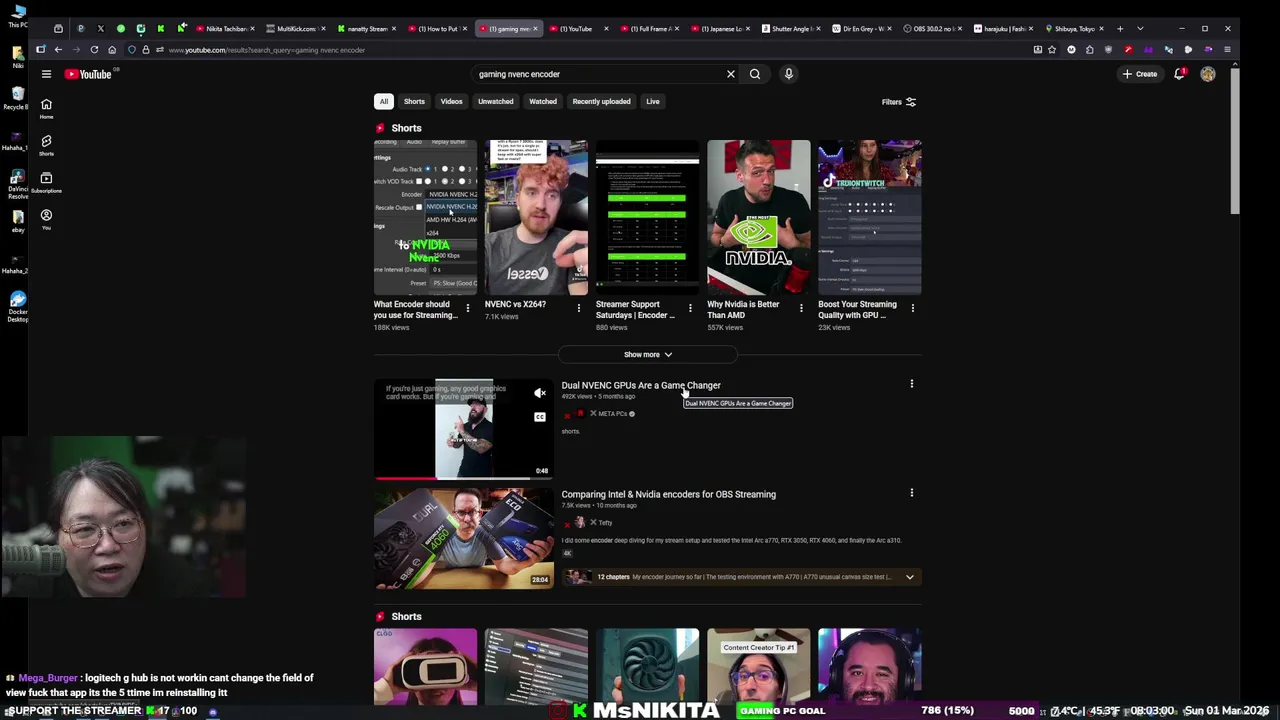Screen dimensions: 1280x720
Task: Expand the 12 chapters section
Action: pyautogui.click(x=740, y=577)
